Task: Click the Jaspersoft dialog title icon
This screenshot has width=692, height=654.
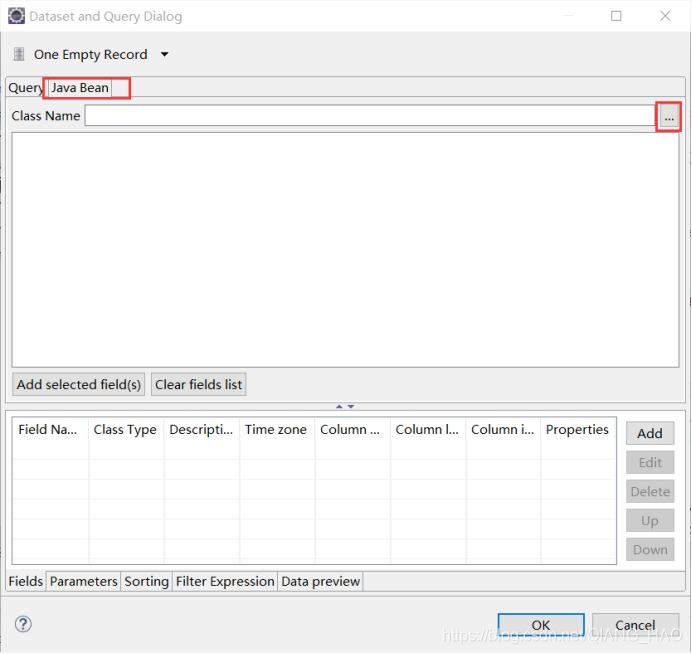Action: (16, 16)
